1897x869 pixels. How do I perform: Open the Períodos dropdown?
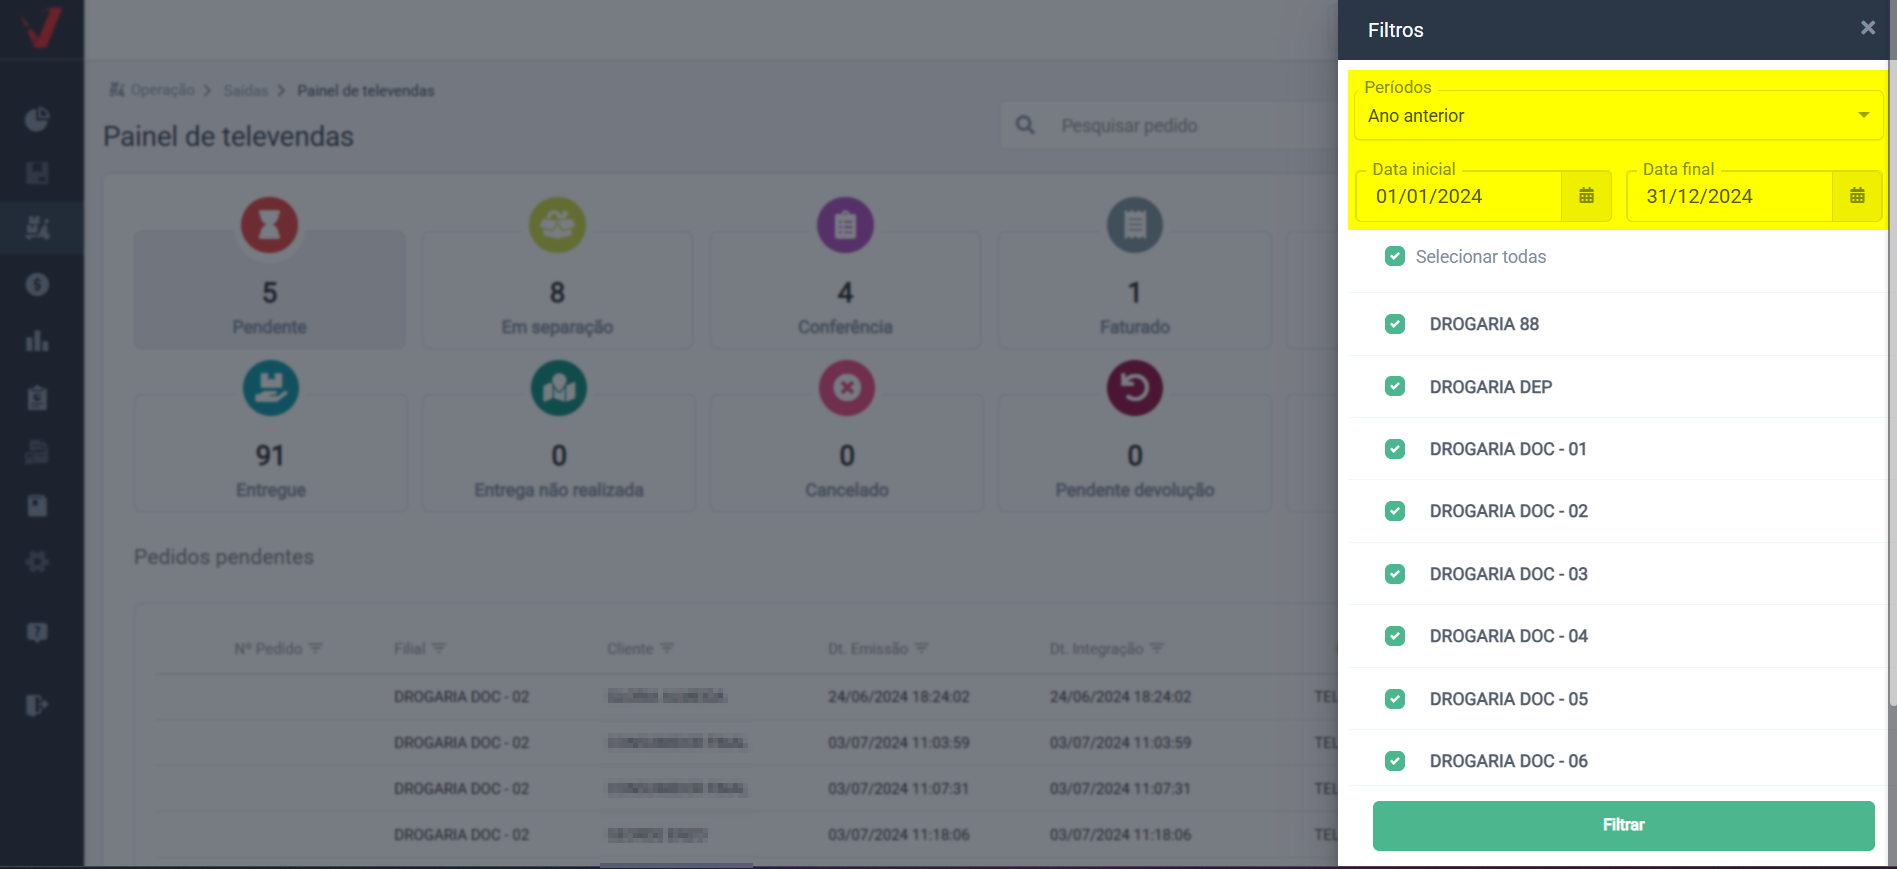pyautogui.click(x=1618, y=115)
